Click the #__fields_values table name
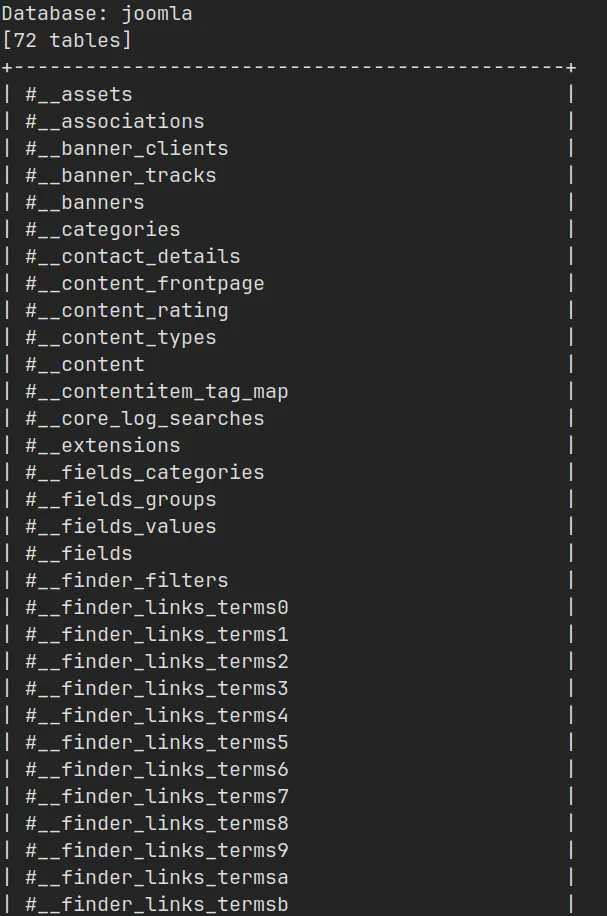 121,527
